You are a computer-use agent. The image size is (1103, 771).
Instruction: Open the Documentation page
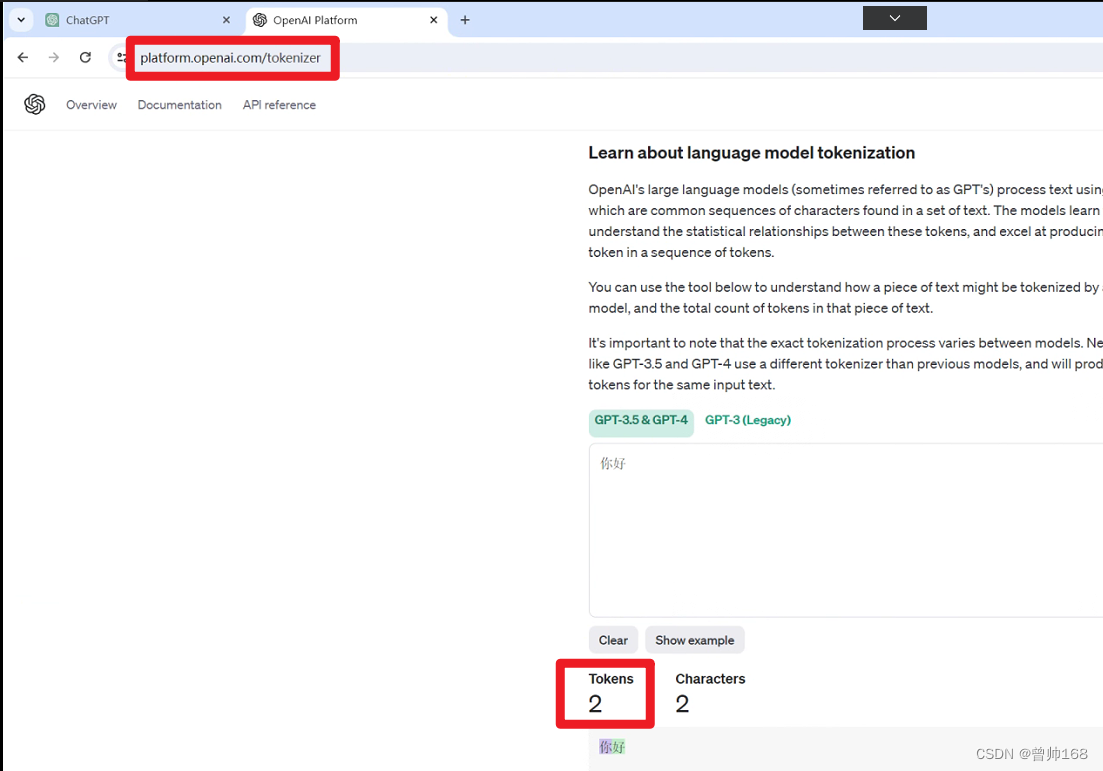click(x=179, y=105)
